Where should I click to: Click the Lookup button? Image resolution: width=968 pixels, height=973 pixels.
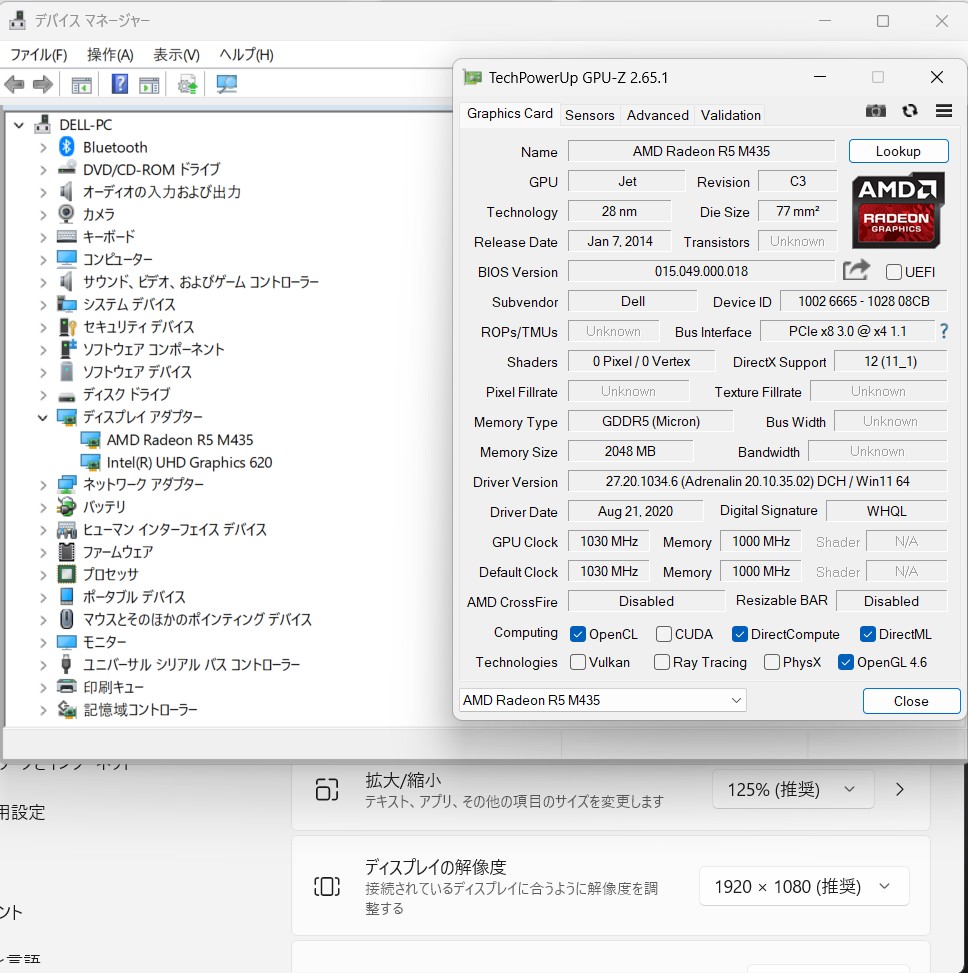pos(898,151)
